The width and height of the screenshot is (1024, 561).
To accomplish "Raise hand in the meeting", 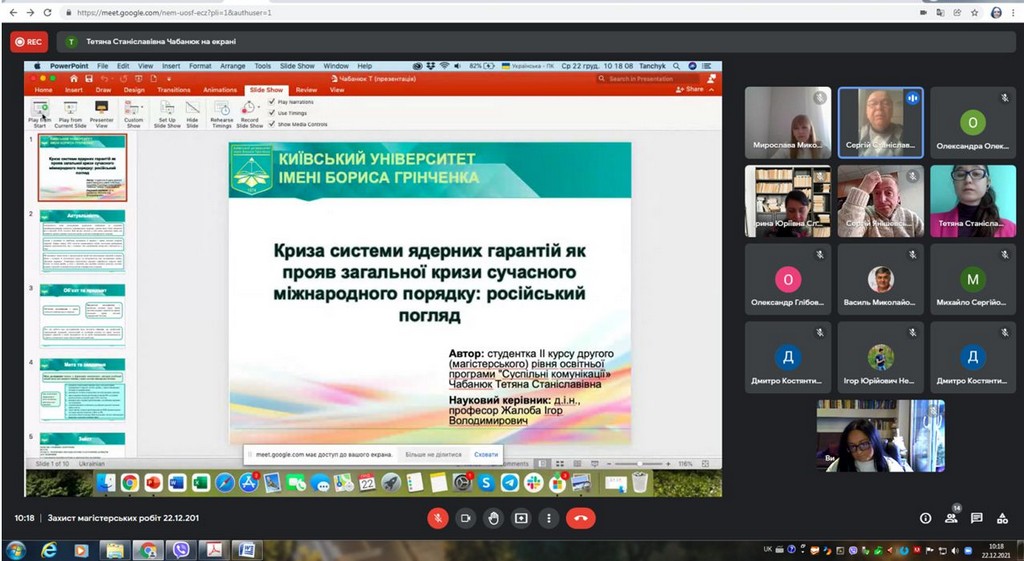I will click(x=493, y=518).
